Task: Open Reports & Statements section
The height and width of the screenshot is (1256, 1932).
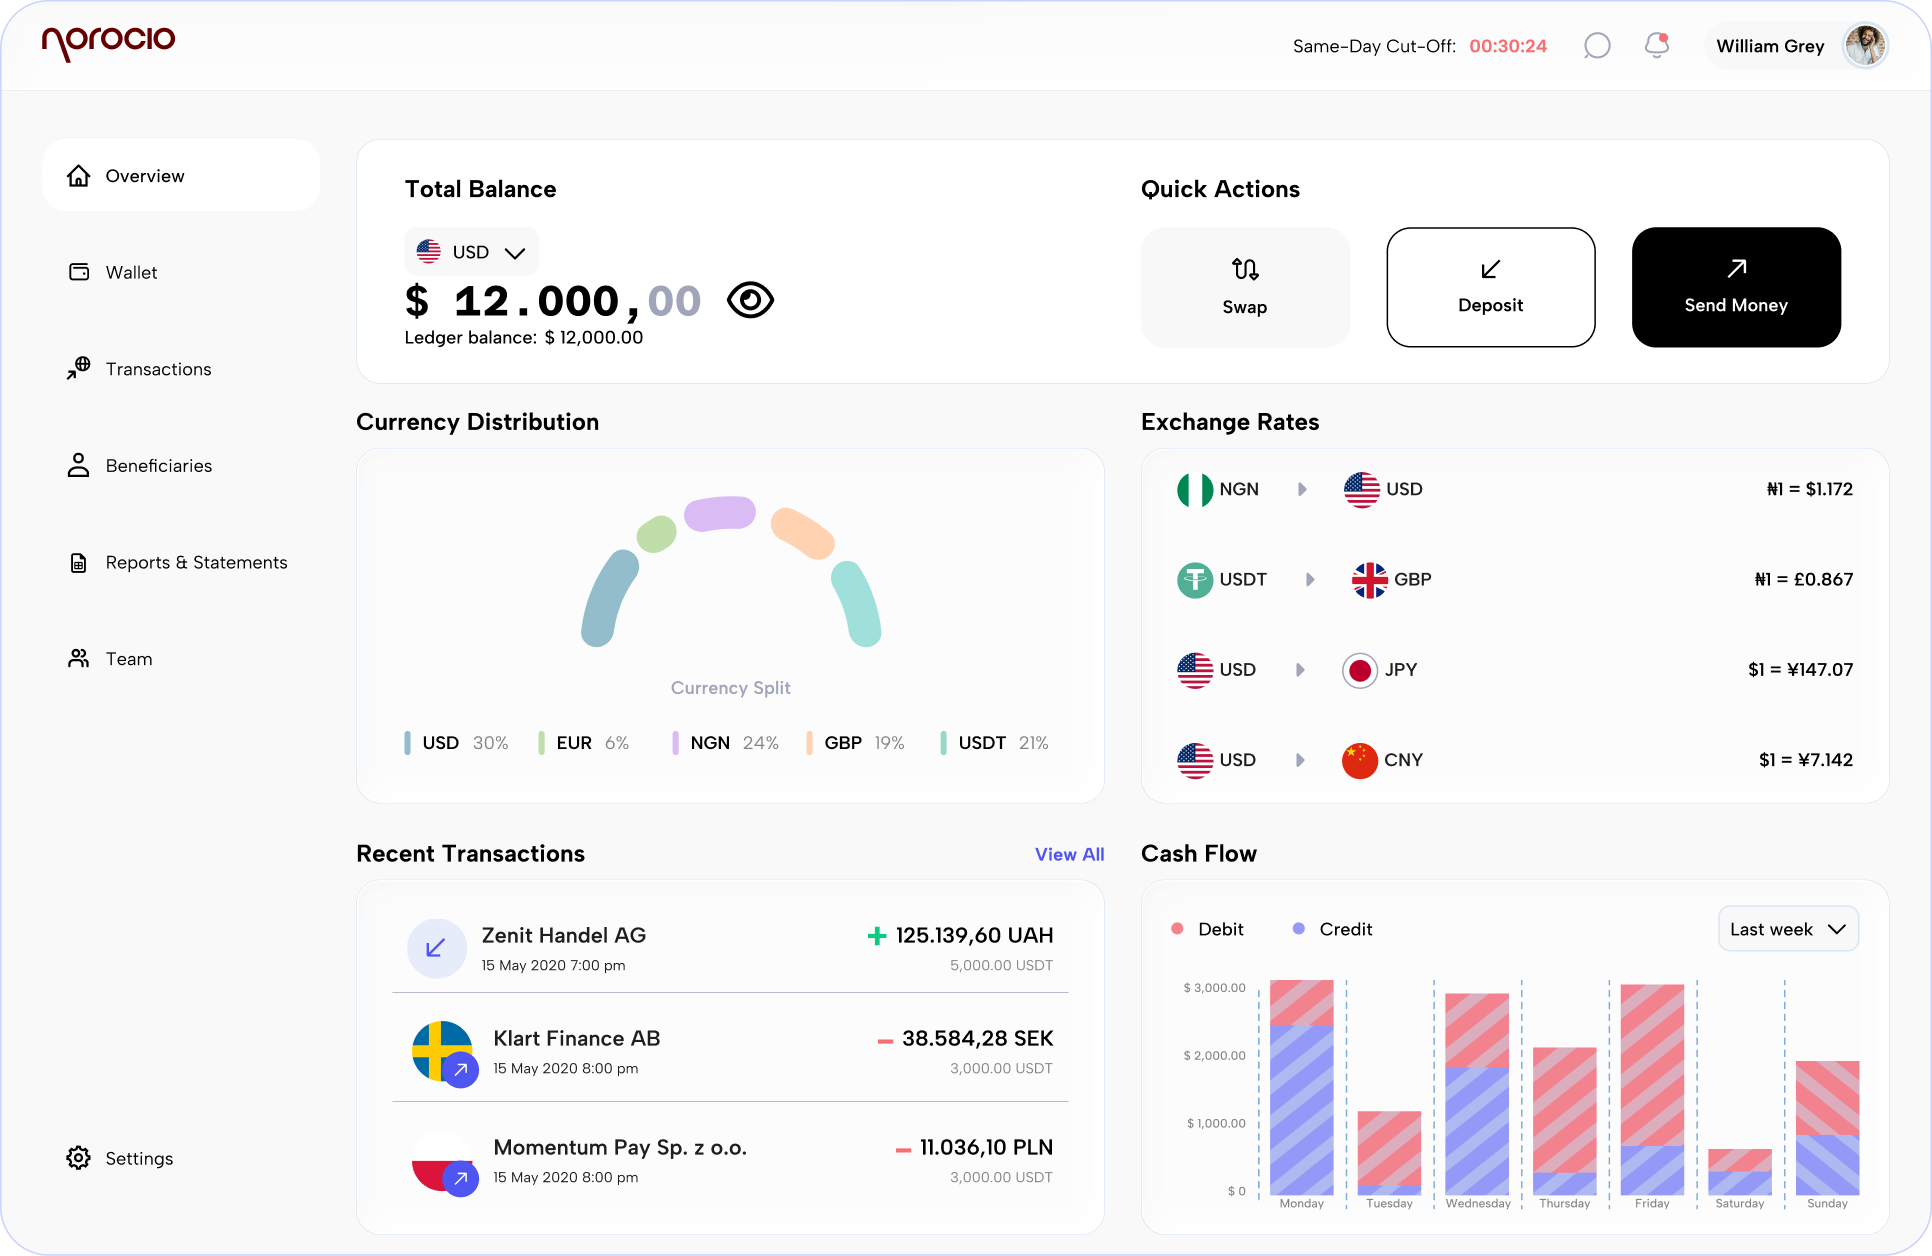Action: tap(196, 562)
